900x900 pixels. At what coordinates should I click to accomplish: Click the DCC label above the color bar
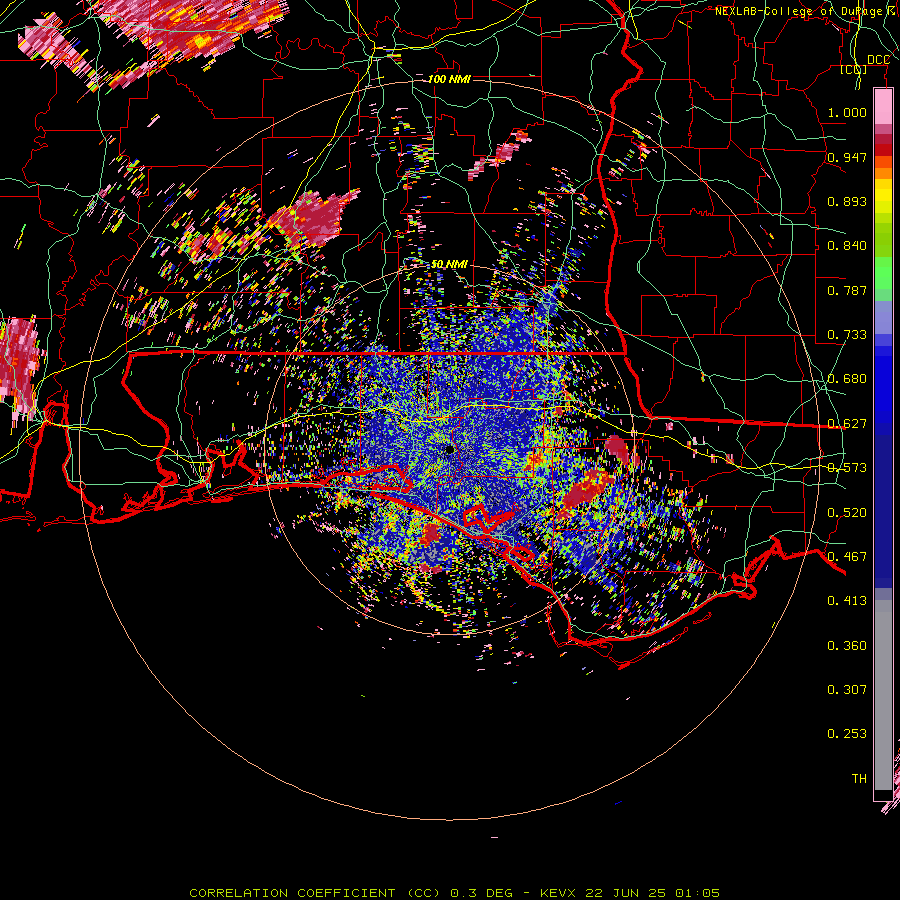878,60
